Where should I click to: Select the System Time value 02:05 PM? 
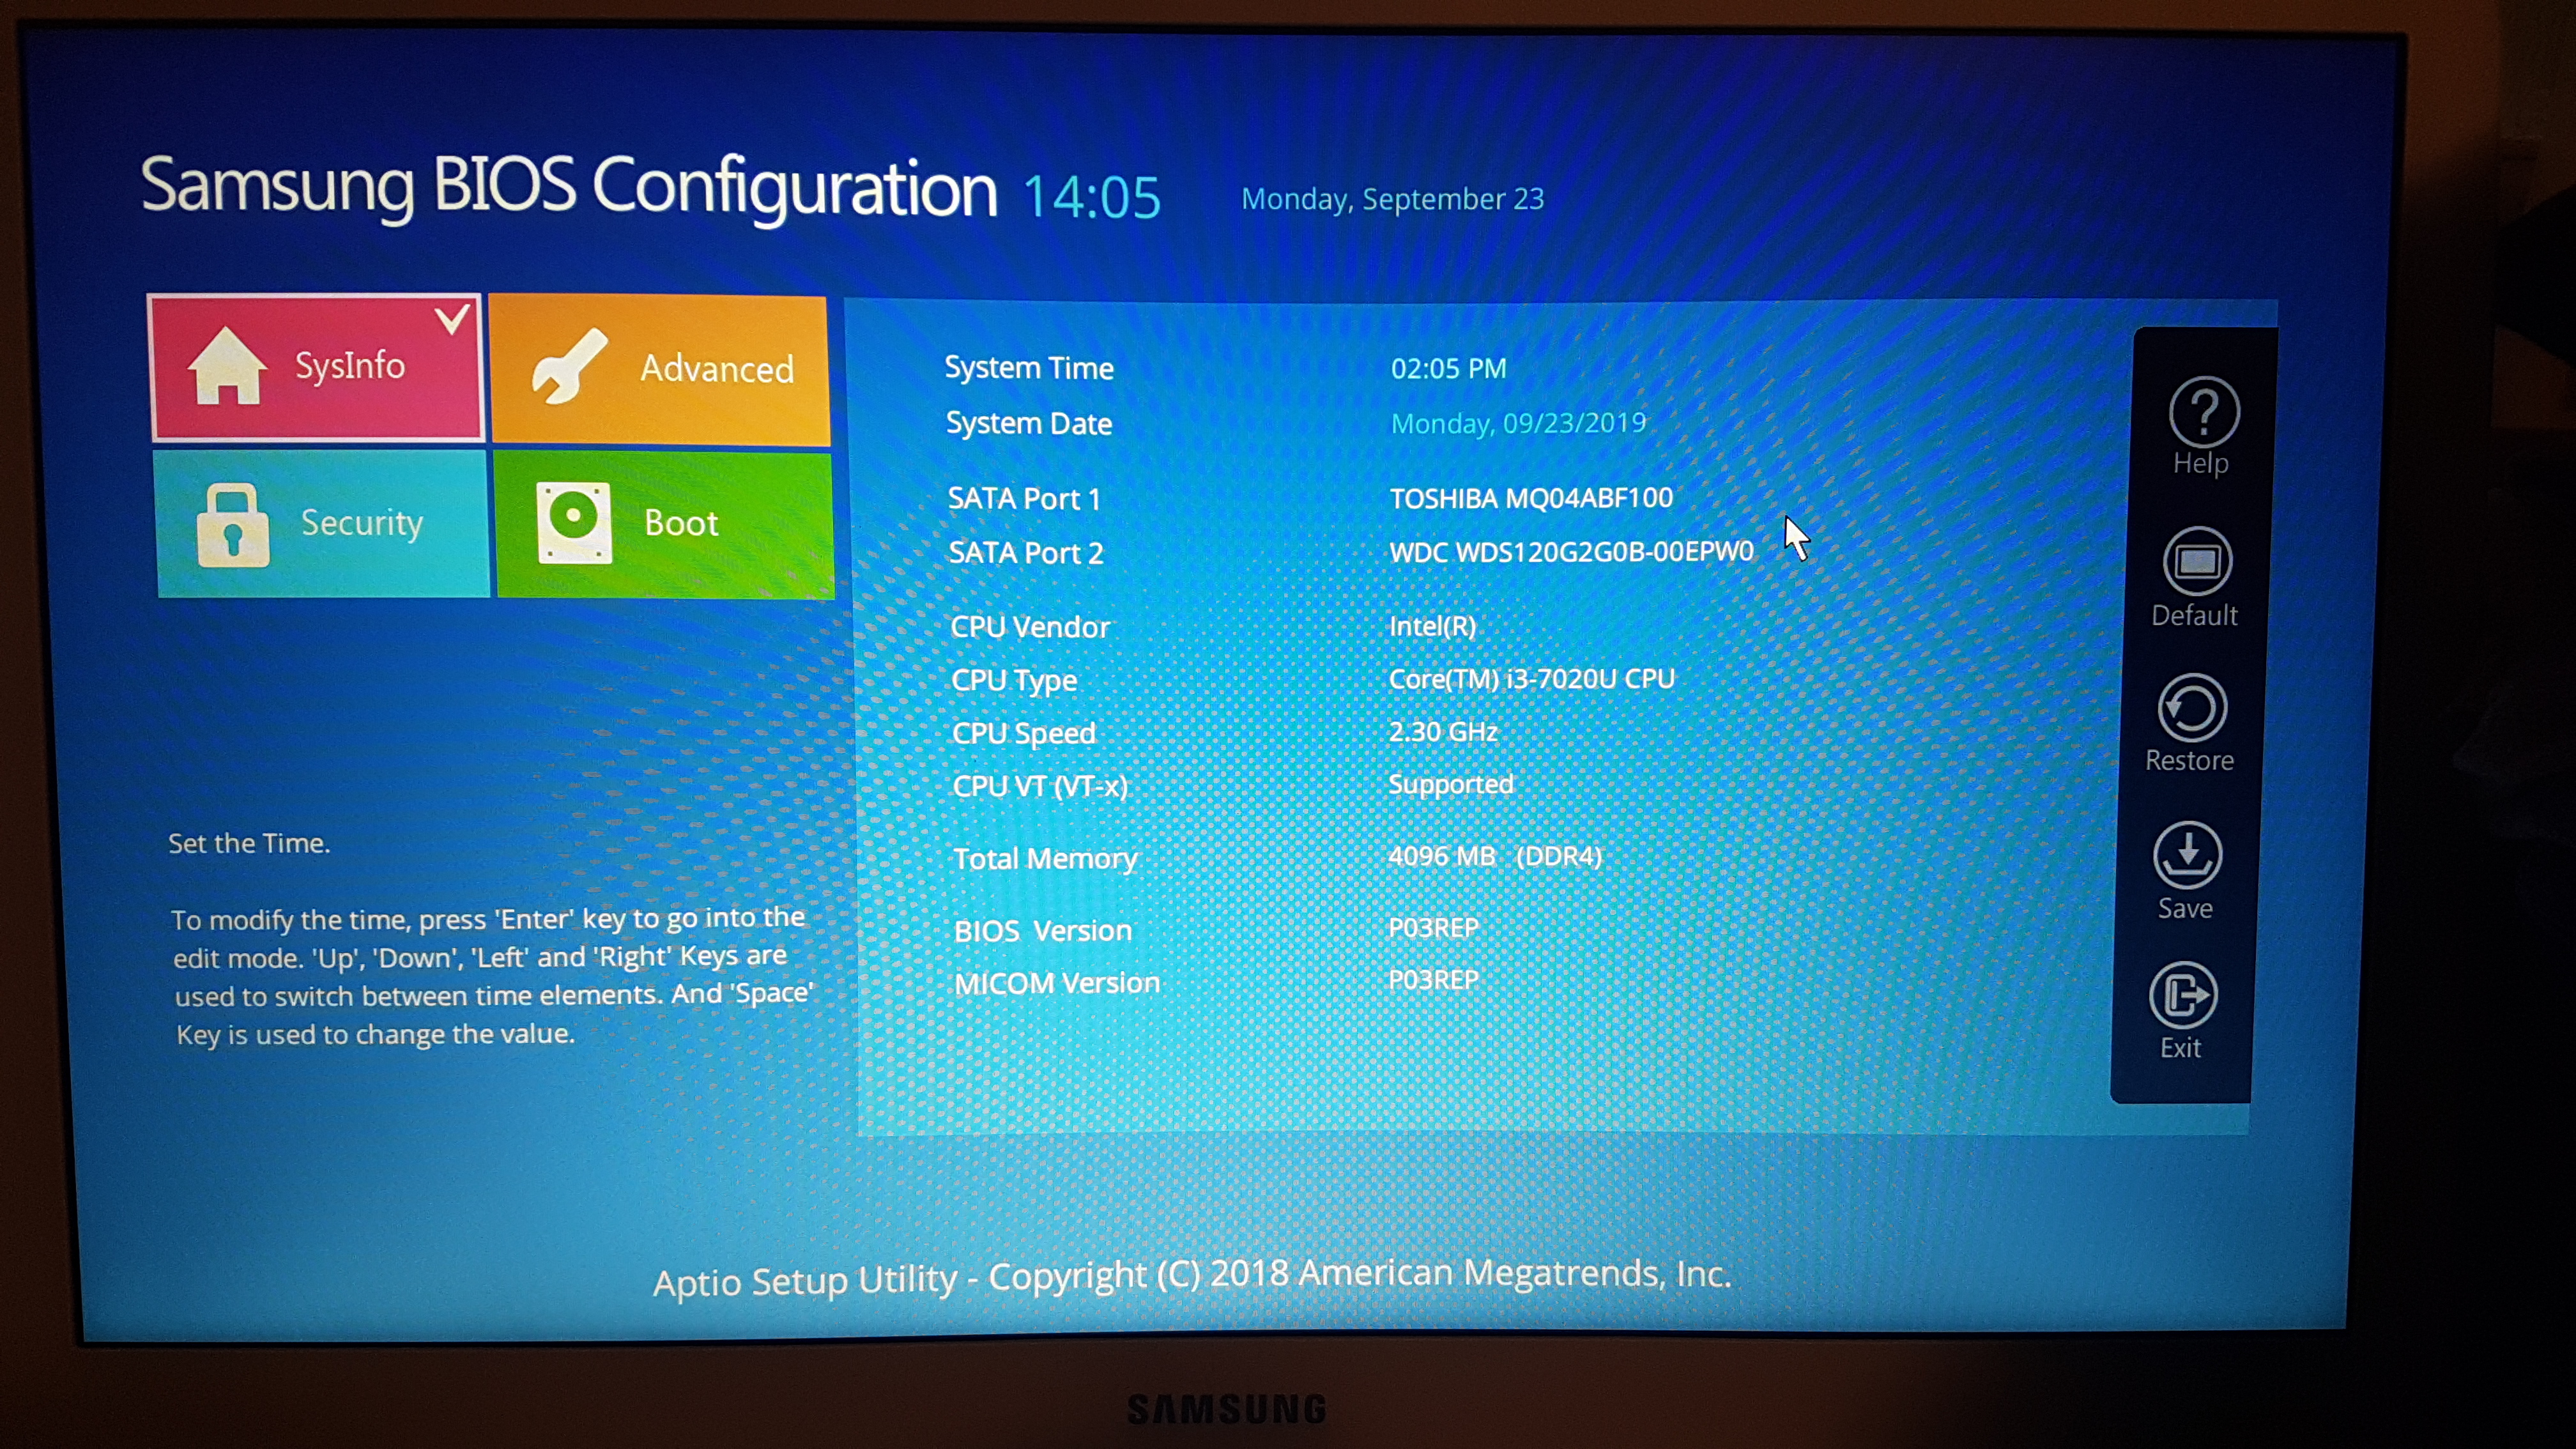tap(1448, 369)
